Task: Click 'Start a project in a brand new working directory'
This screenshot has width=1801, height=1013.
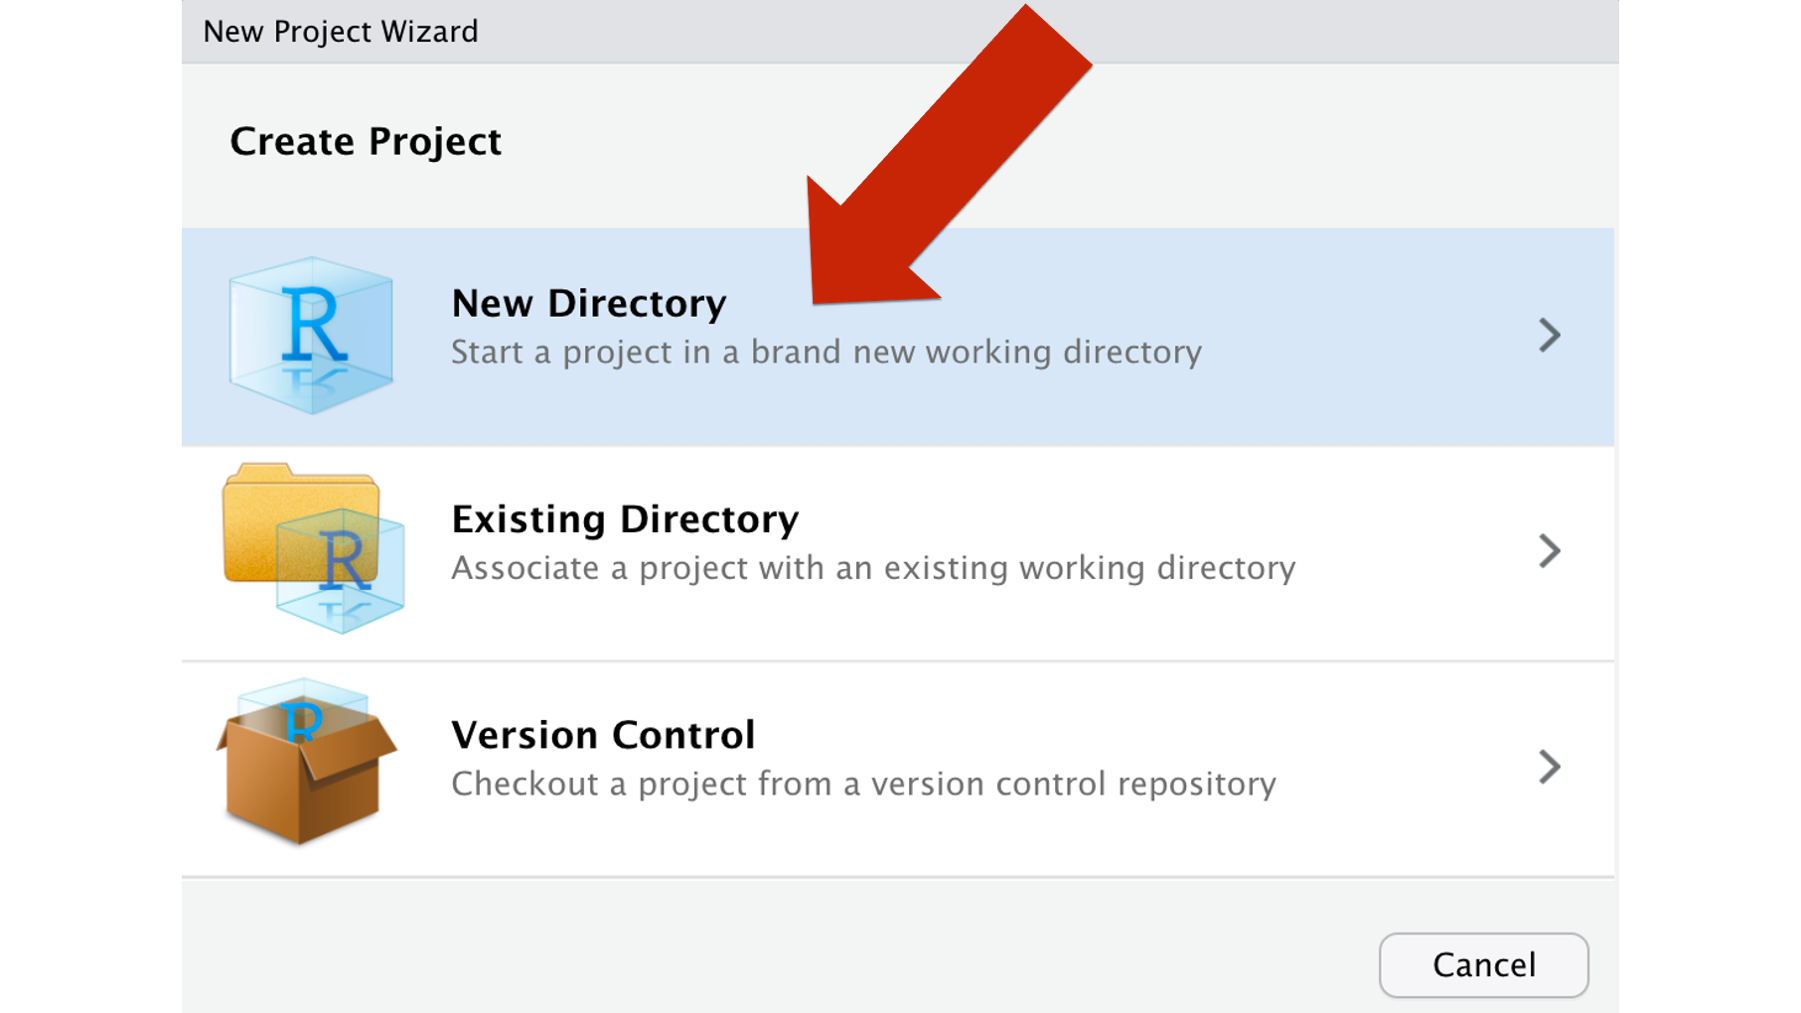Action: (826, 352)
